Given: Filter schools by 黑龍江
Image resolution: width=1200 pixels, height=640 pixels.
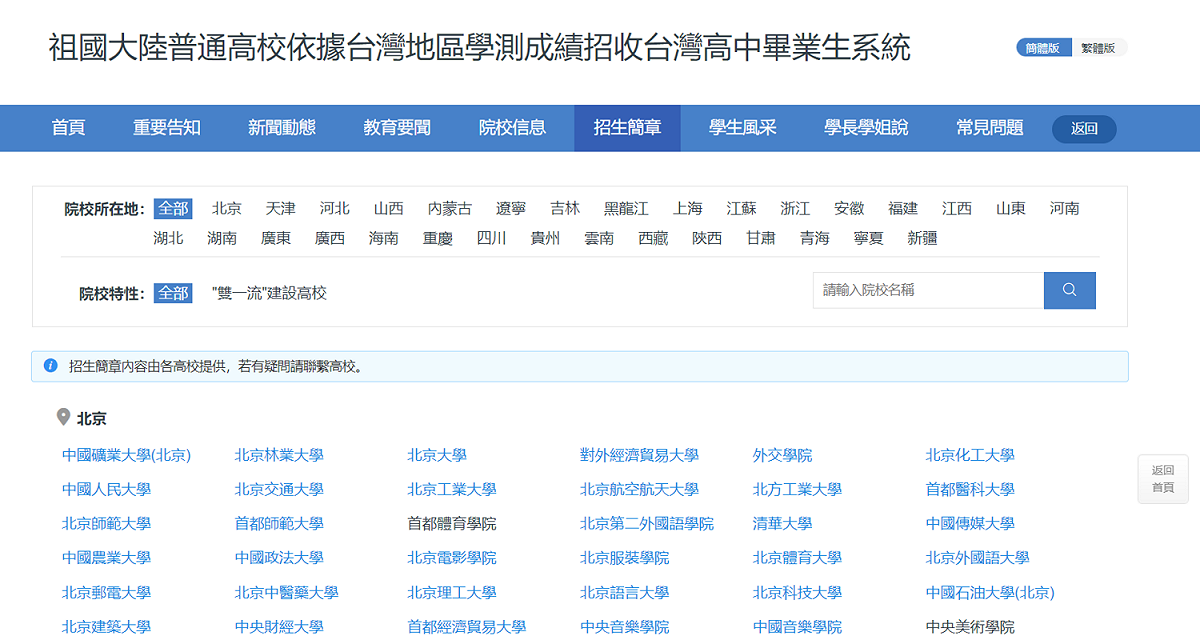Looking at the screenshot, I should 626,208.
